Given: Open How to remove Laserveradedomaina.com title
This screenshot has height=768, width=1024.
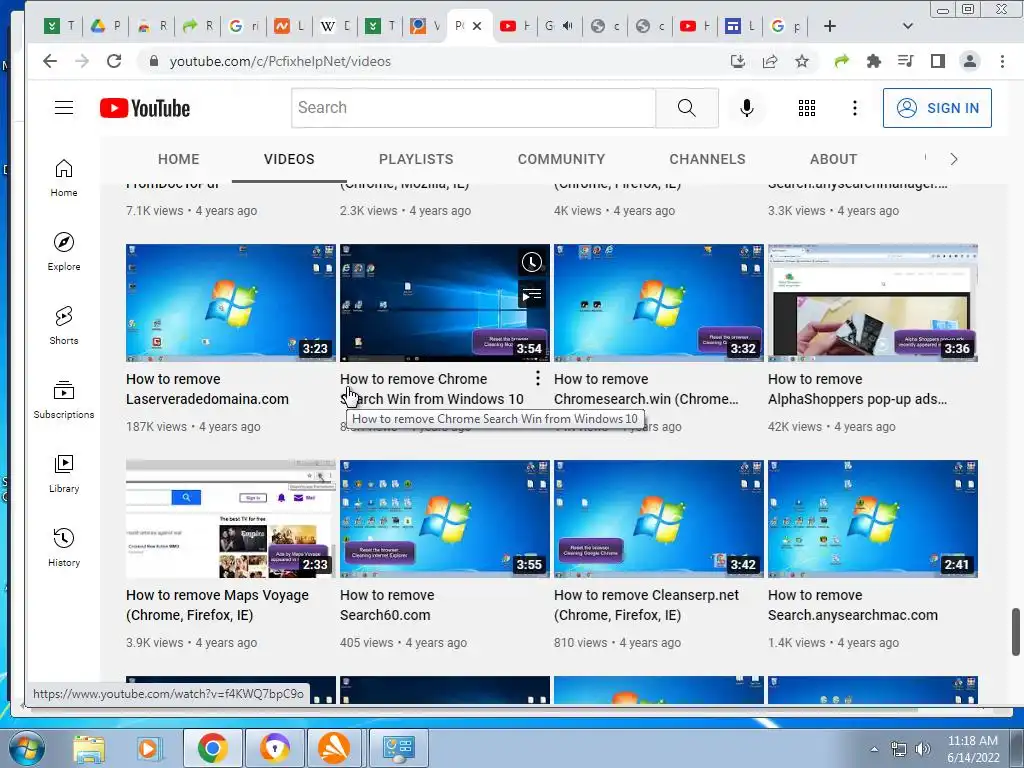Looking at the screenshot, I should pos(207,389).
